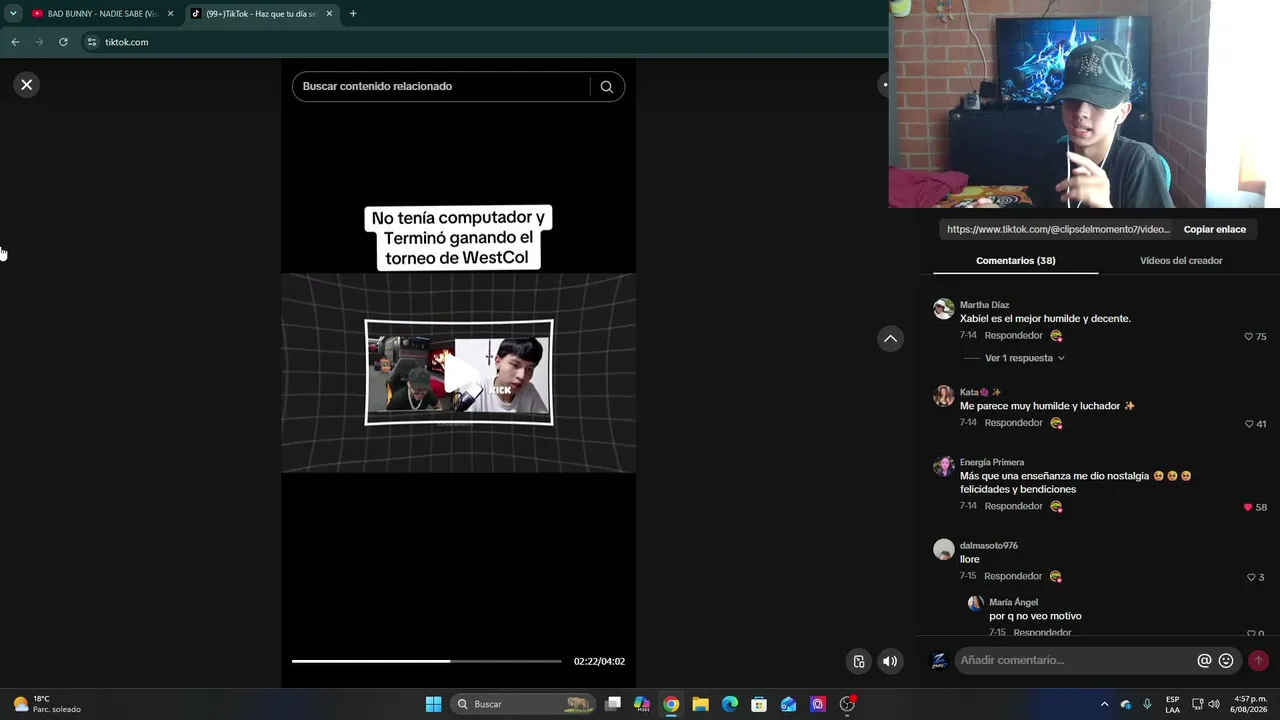Open the emoji picker in comment box
The image size is (1280, 720).
click(1226, 661)
